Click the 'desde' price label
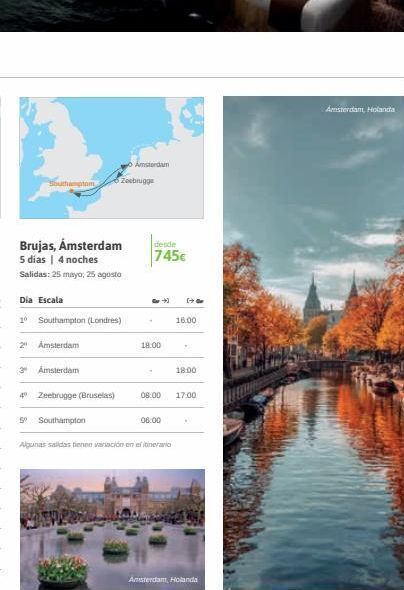The width and height of the screenshot is (404, 590). [165, 244]
